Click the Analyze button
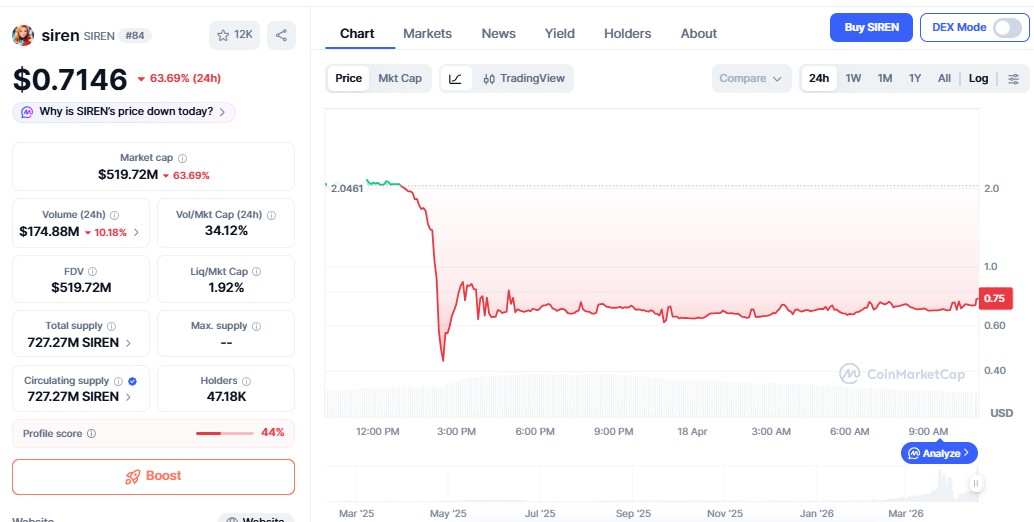Image resolution: width=1034 pixels, height=522 pixels. [939, 453]
